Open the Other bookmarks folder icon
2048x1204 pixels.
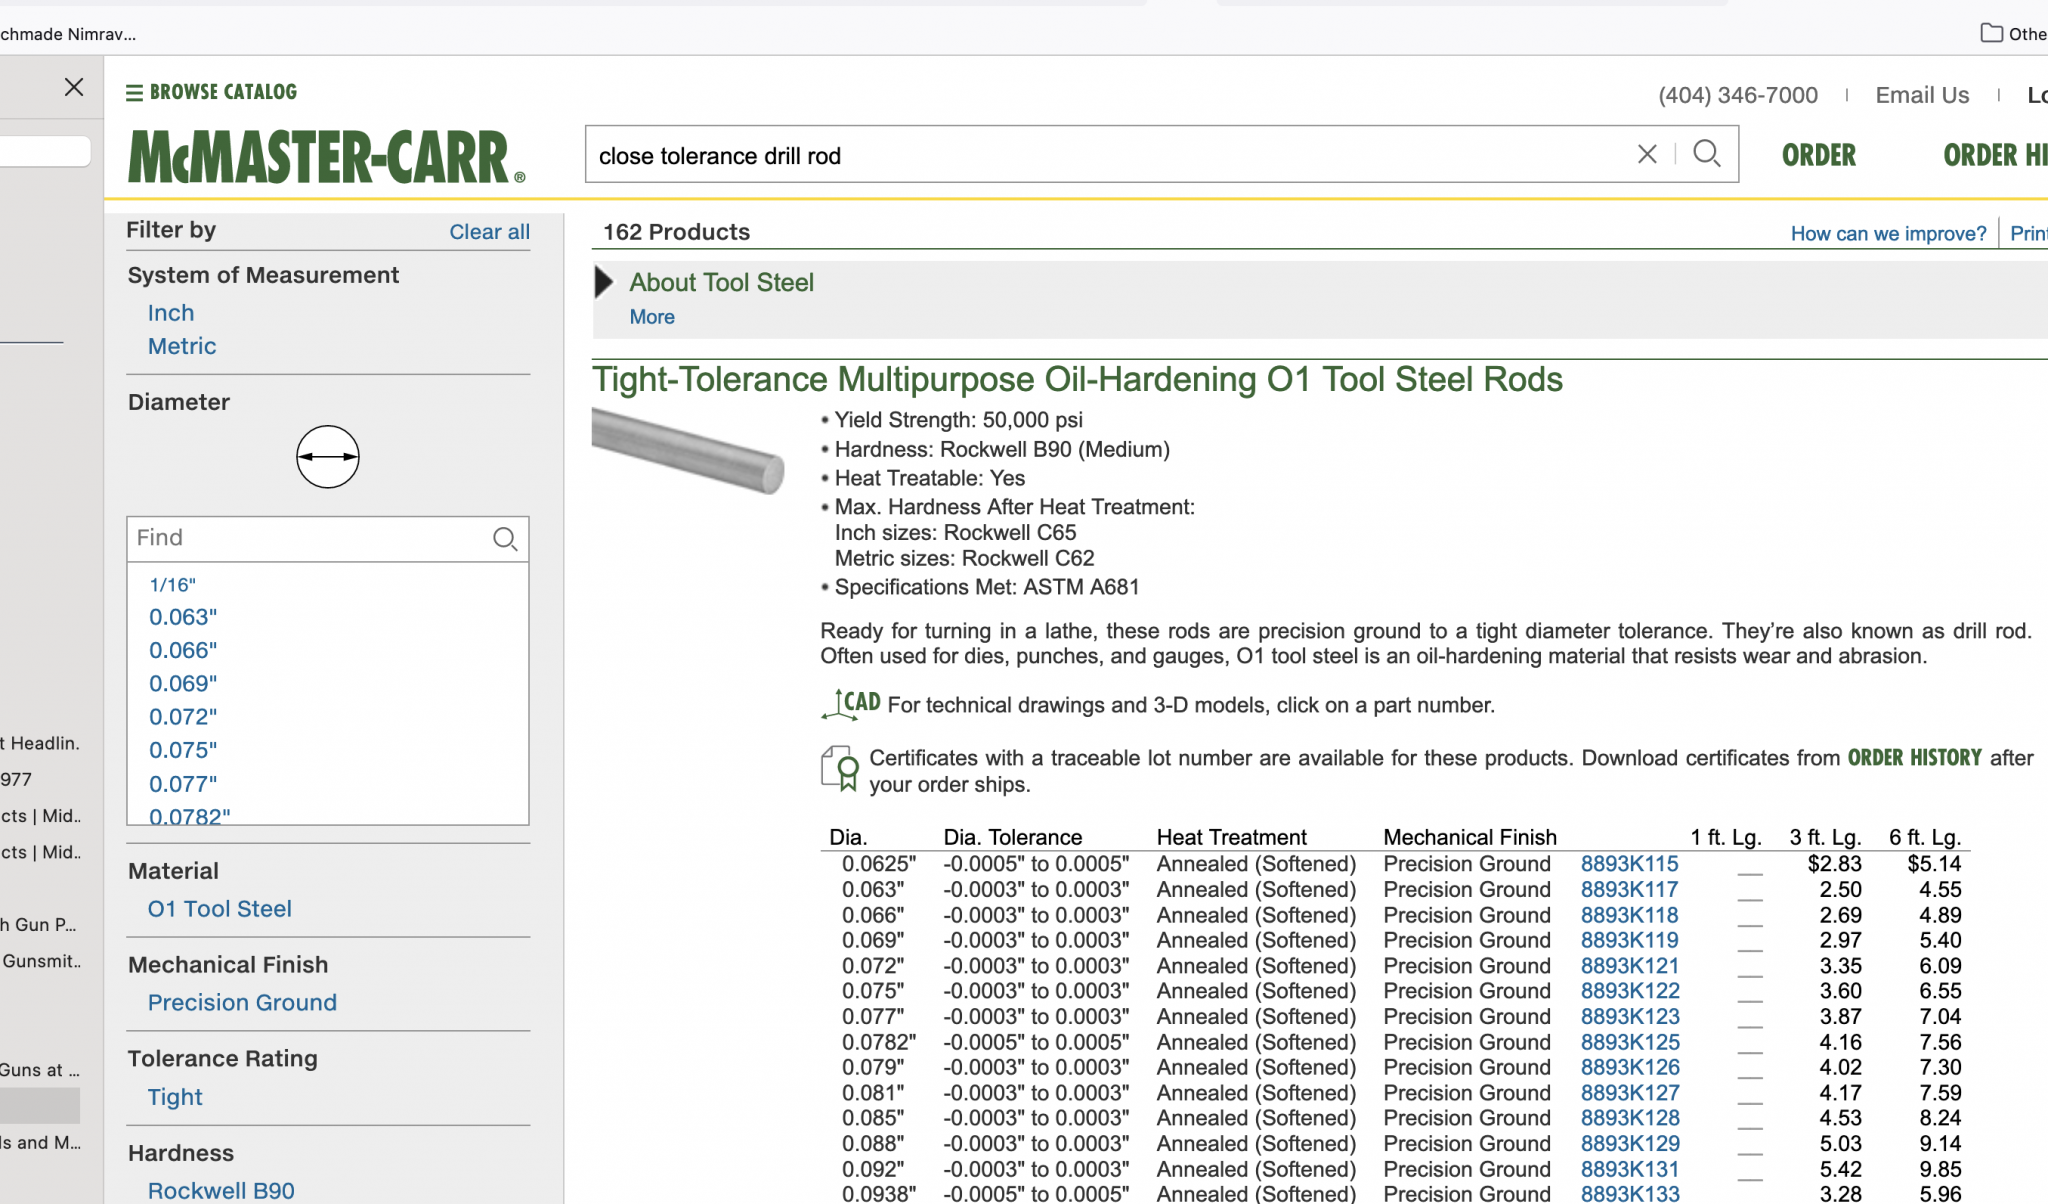point(1991,33)
